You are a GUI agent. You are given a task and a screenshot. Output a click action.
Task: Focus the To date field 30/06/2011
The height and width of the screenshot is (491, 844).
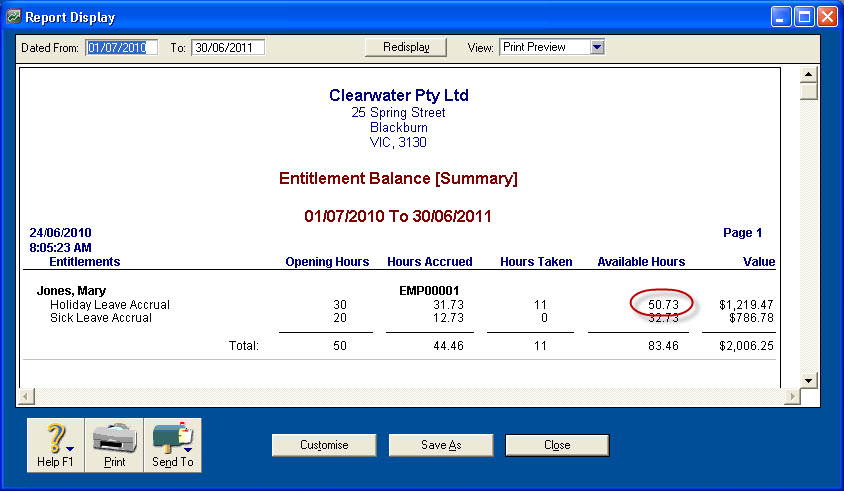pyautogui.click(x=228, y=47)
